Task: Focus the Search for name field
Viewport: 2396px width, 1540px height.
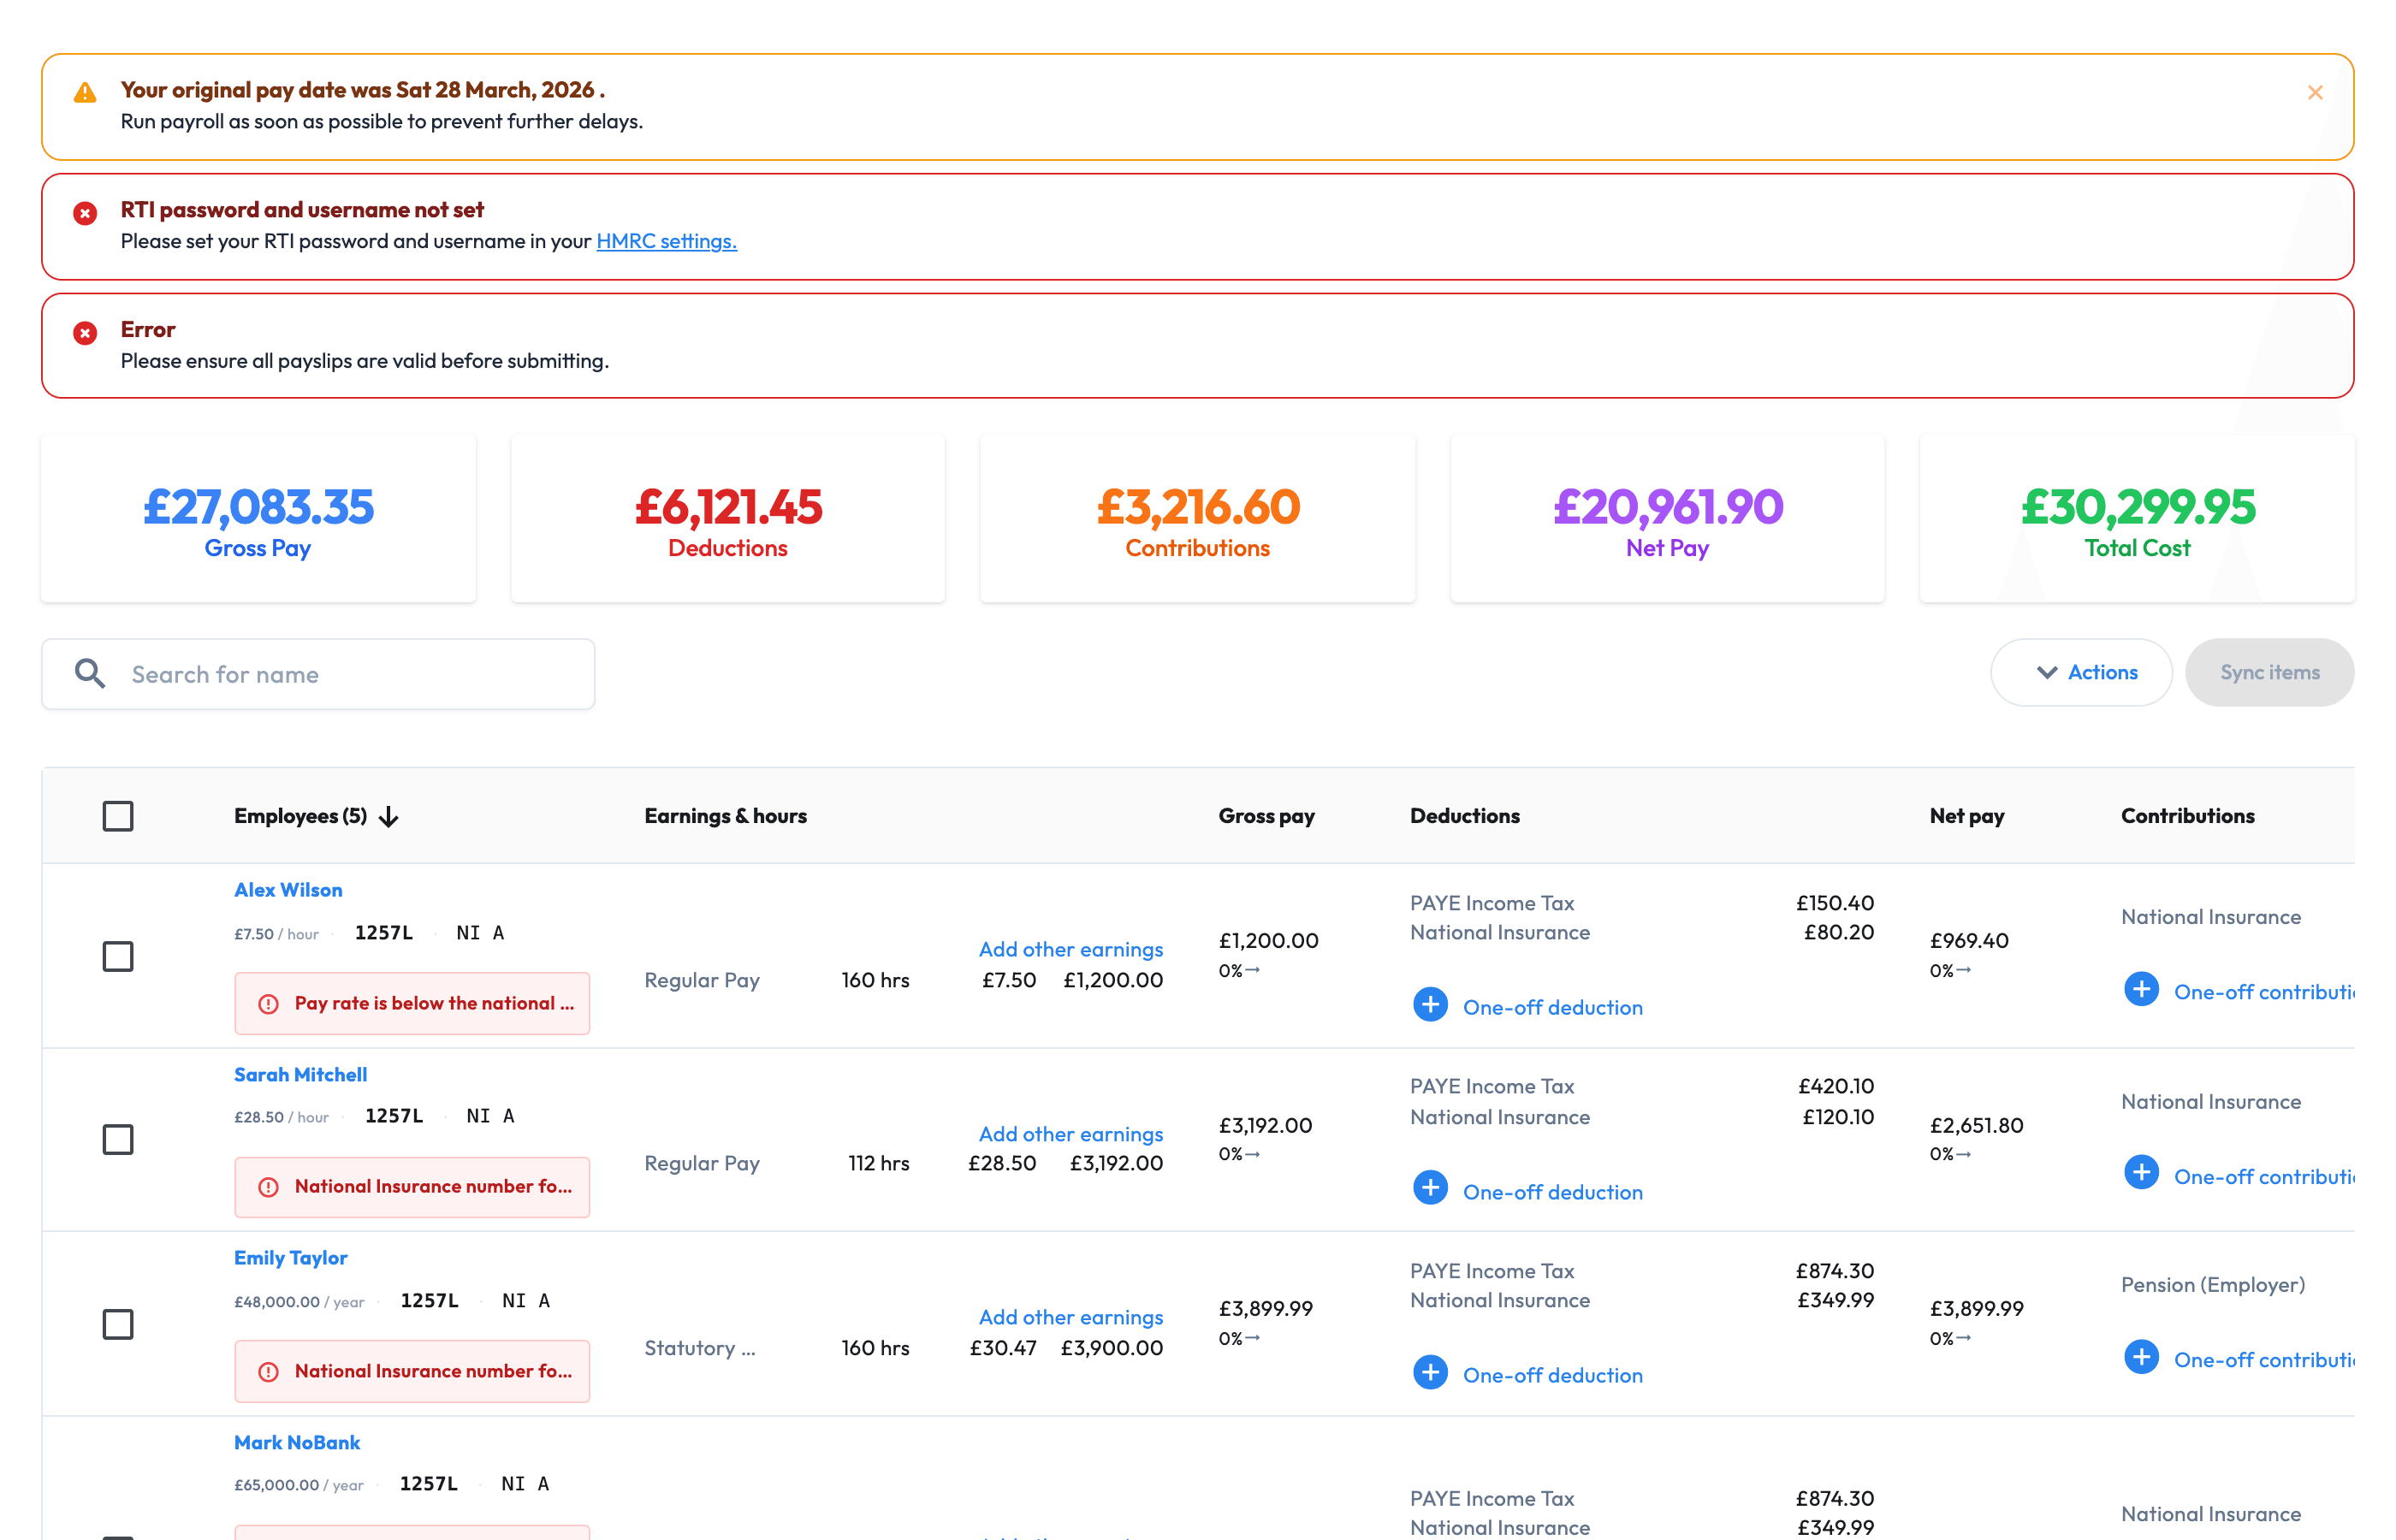Action: pos(318,674)
